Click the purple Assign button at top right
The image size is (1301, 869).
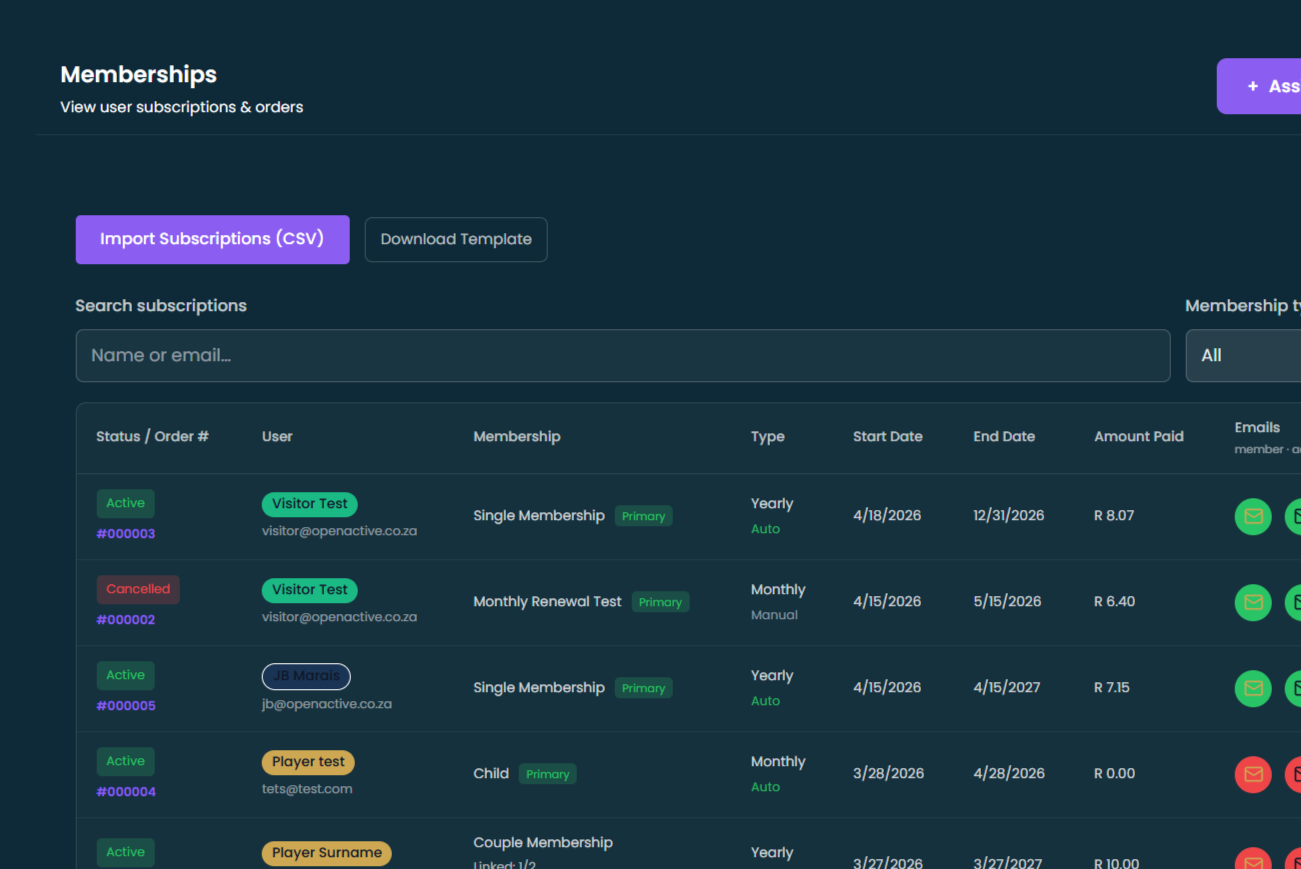(x=1260, y=86)
